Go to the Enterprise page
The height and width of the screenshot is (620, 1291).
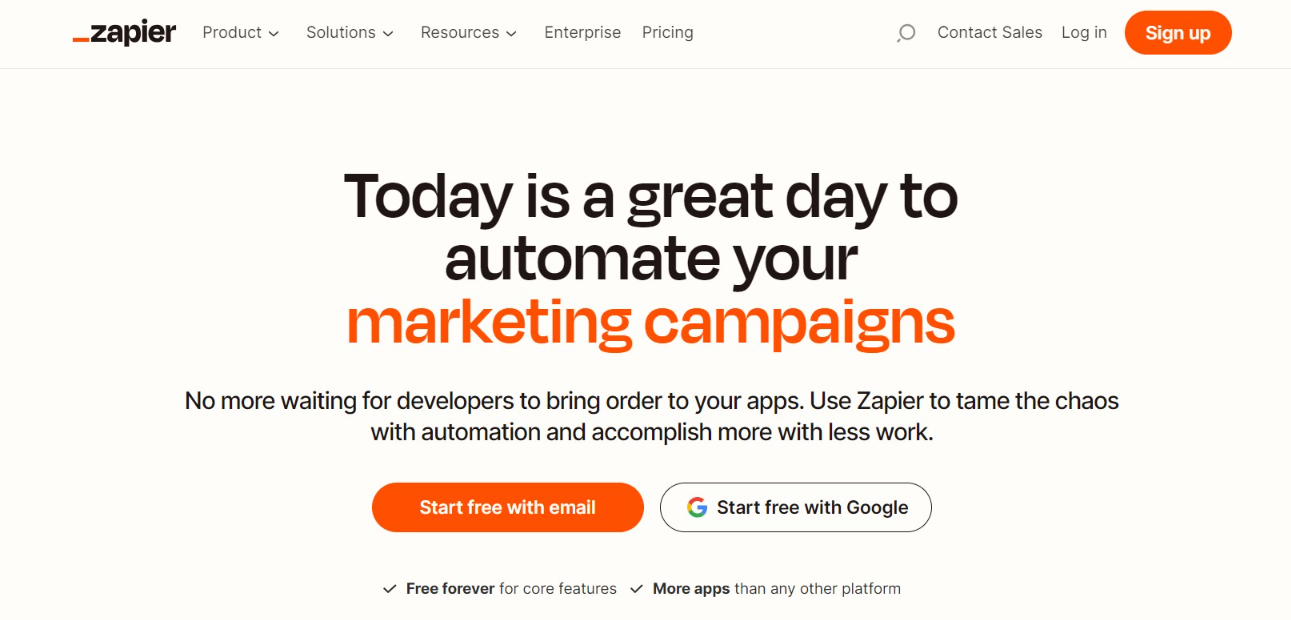[582, 33]
